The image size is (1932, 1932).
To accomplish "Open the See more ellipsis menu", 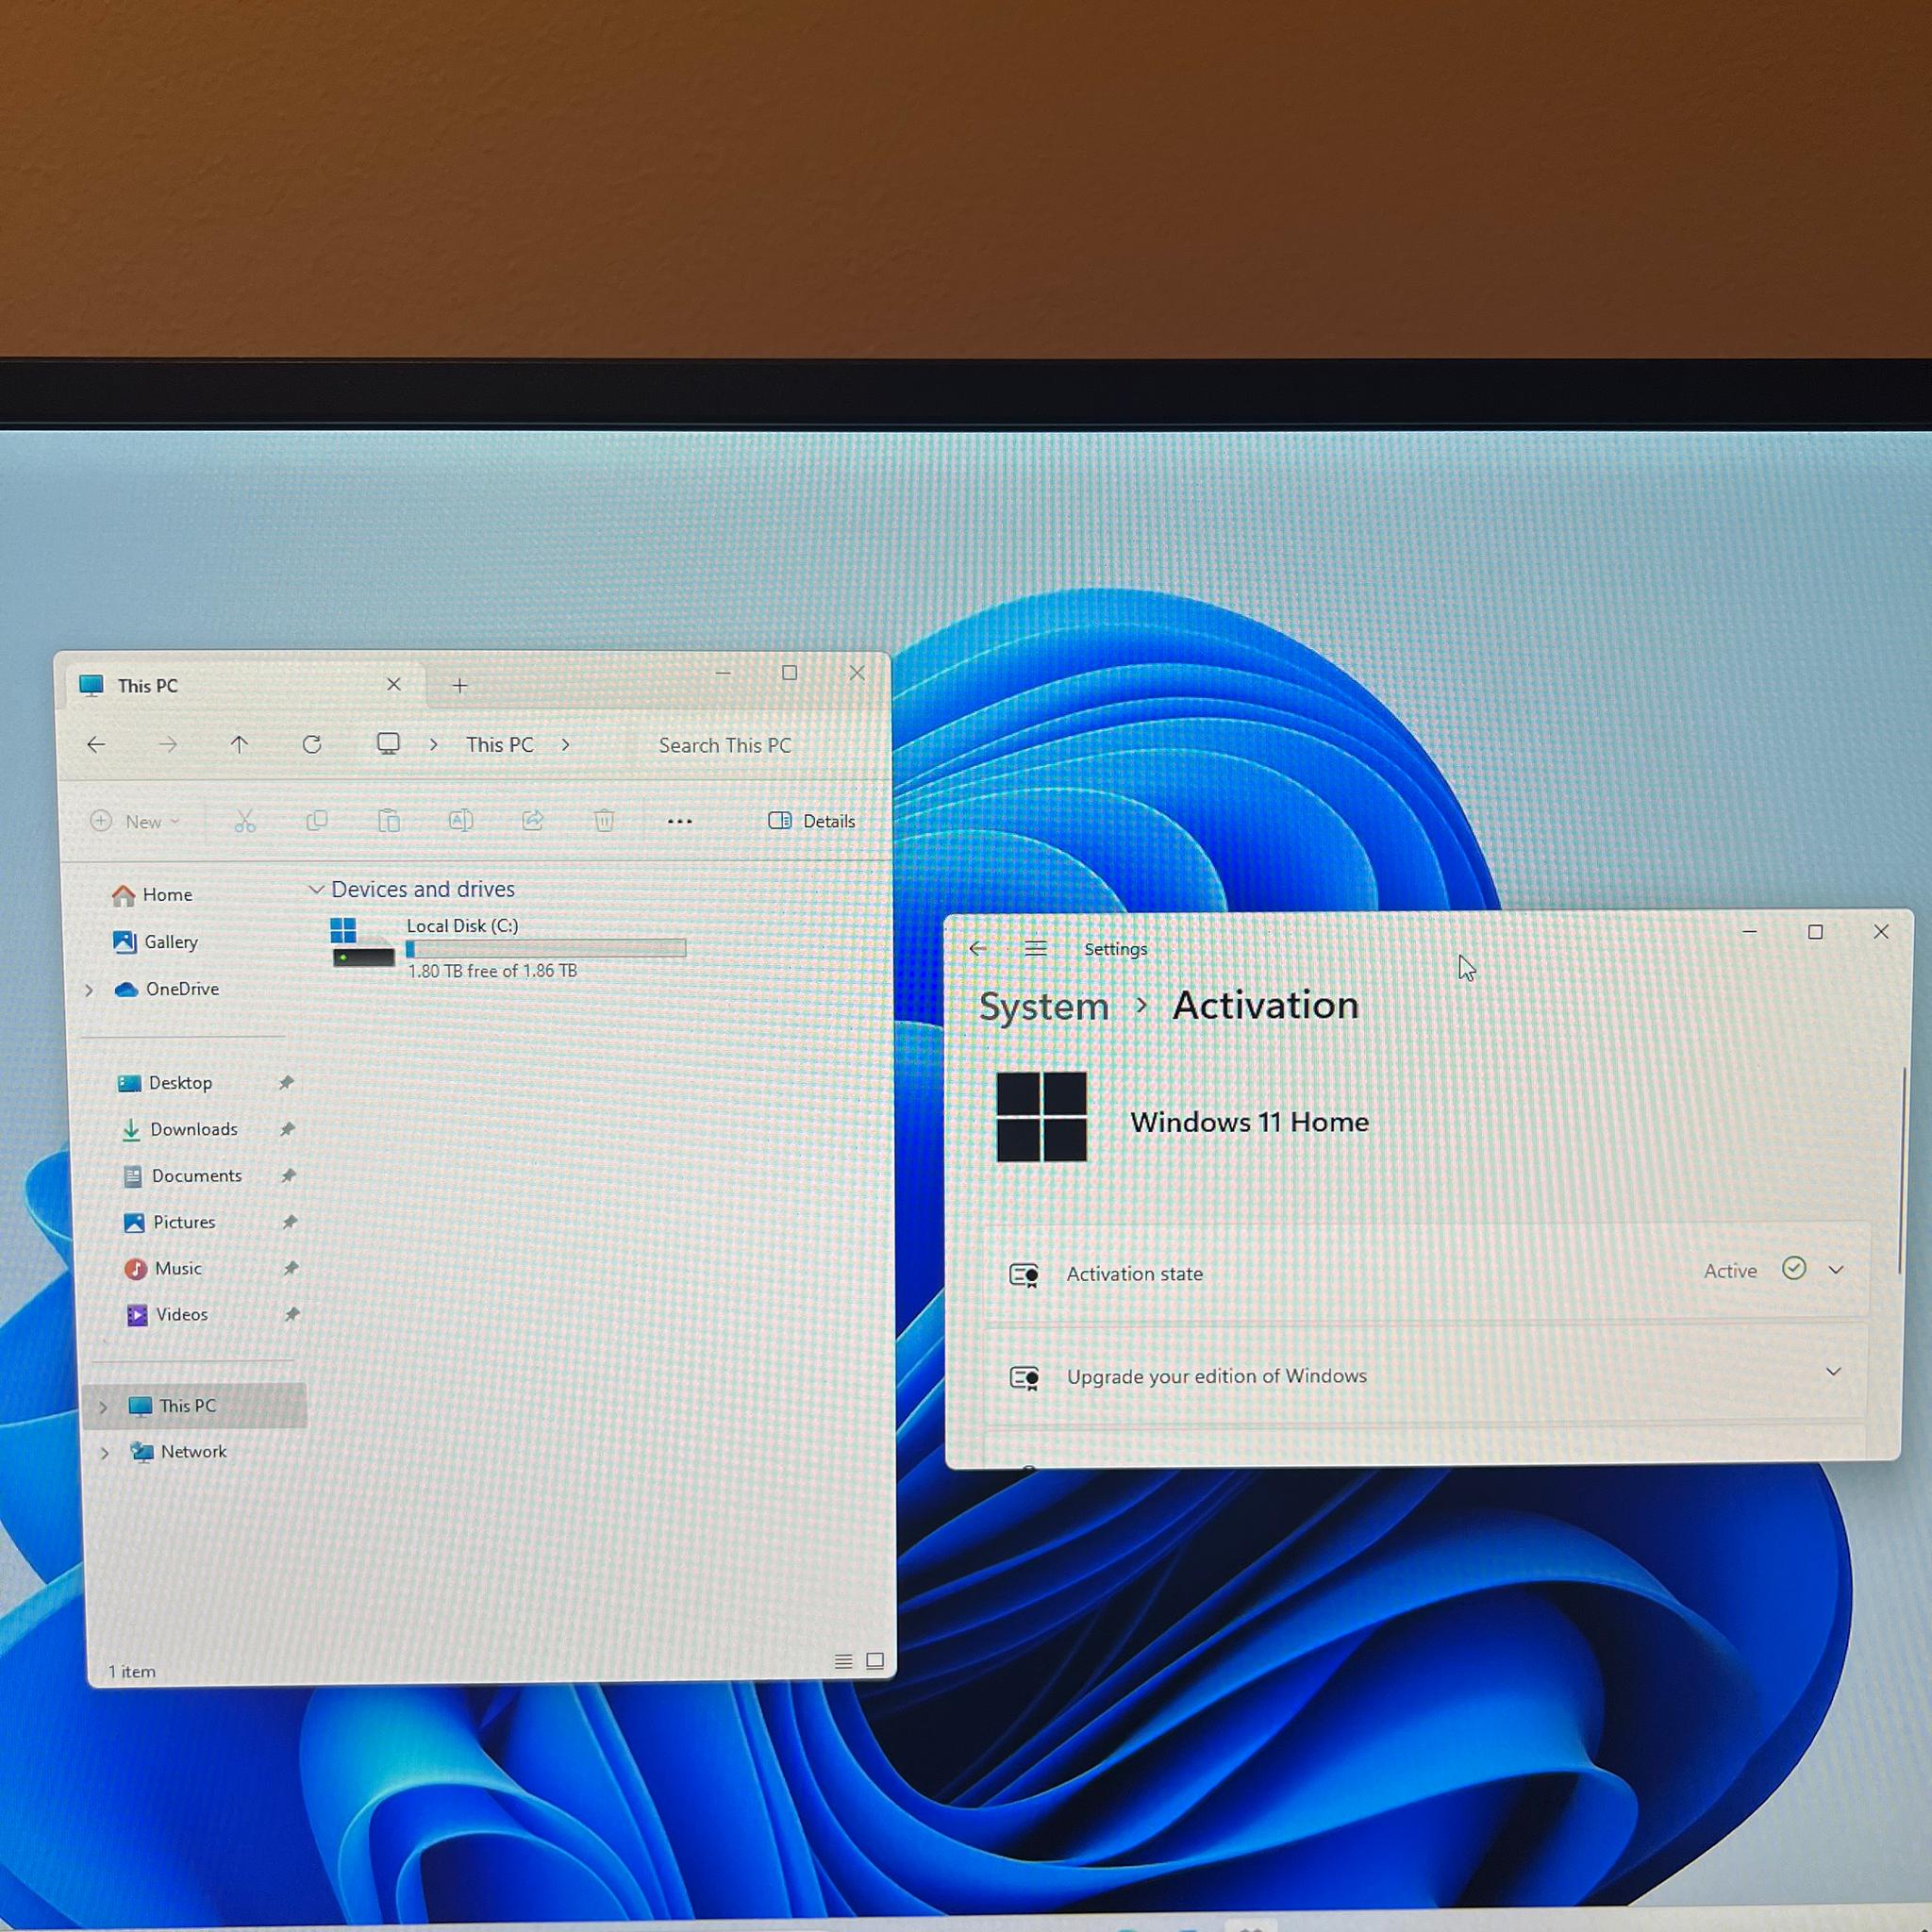I will coord(679,821).
